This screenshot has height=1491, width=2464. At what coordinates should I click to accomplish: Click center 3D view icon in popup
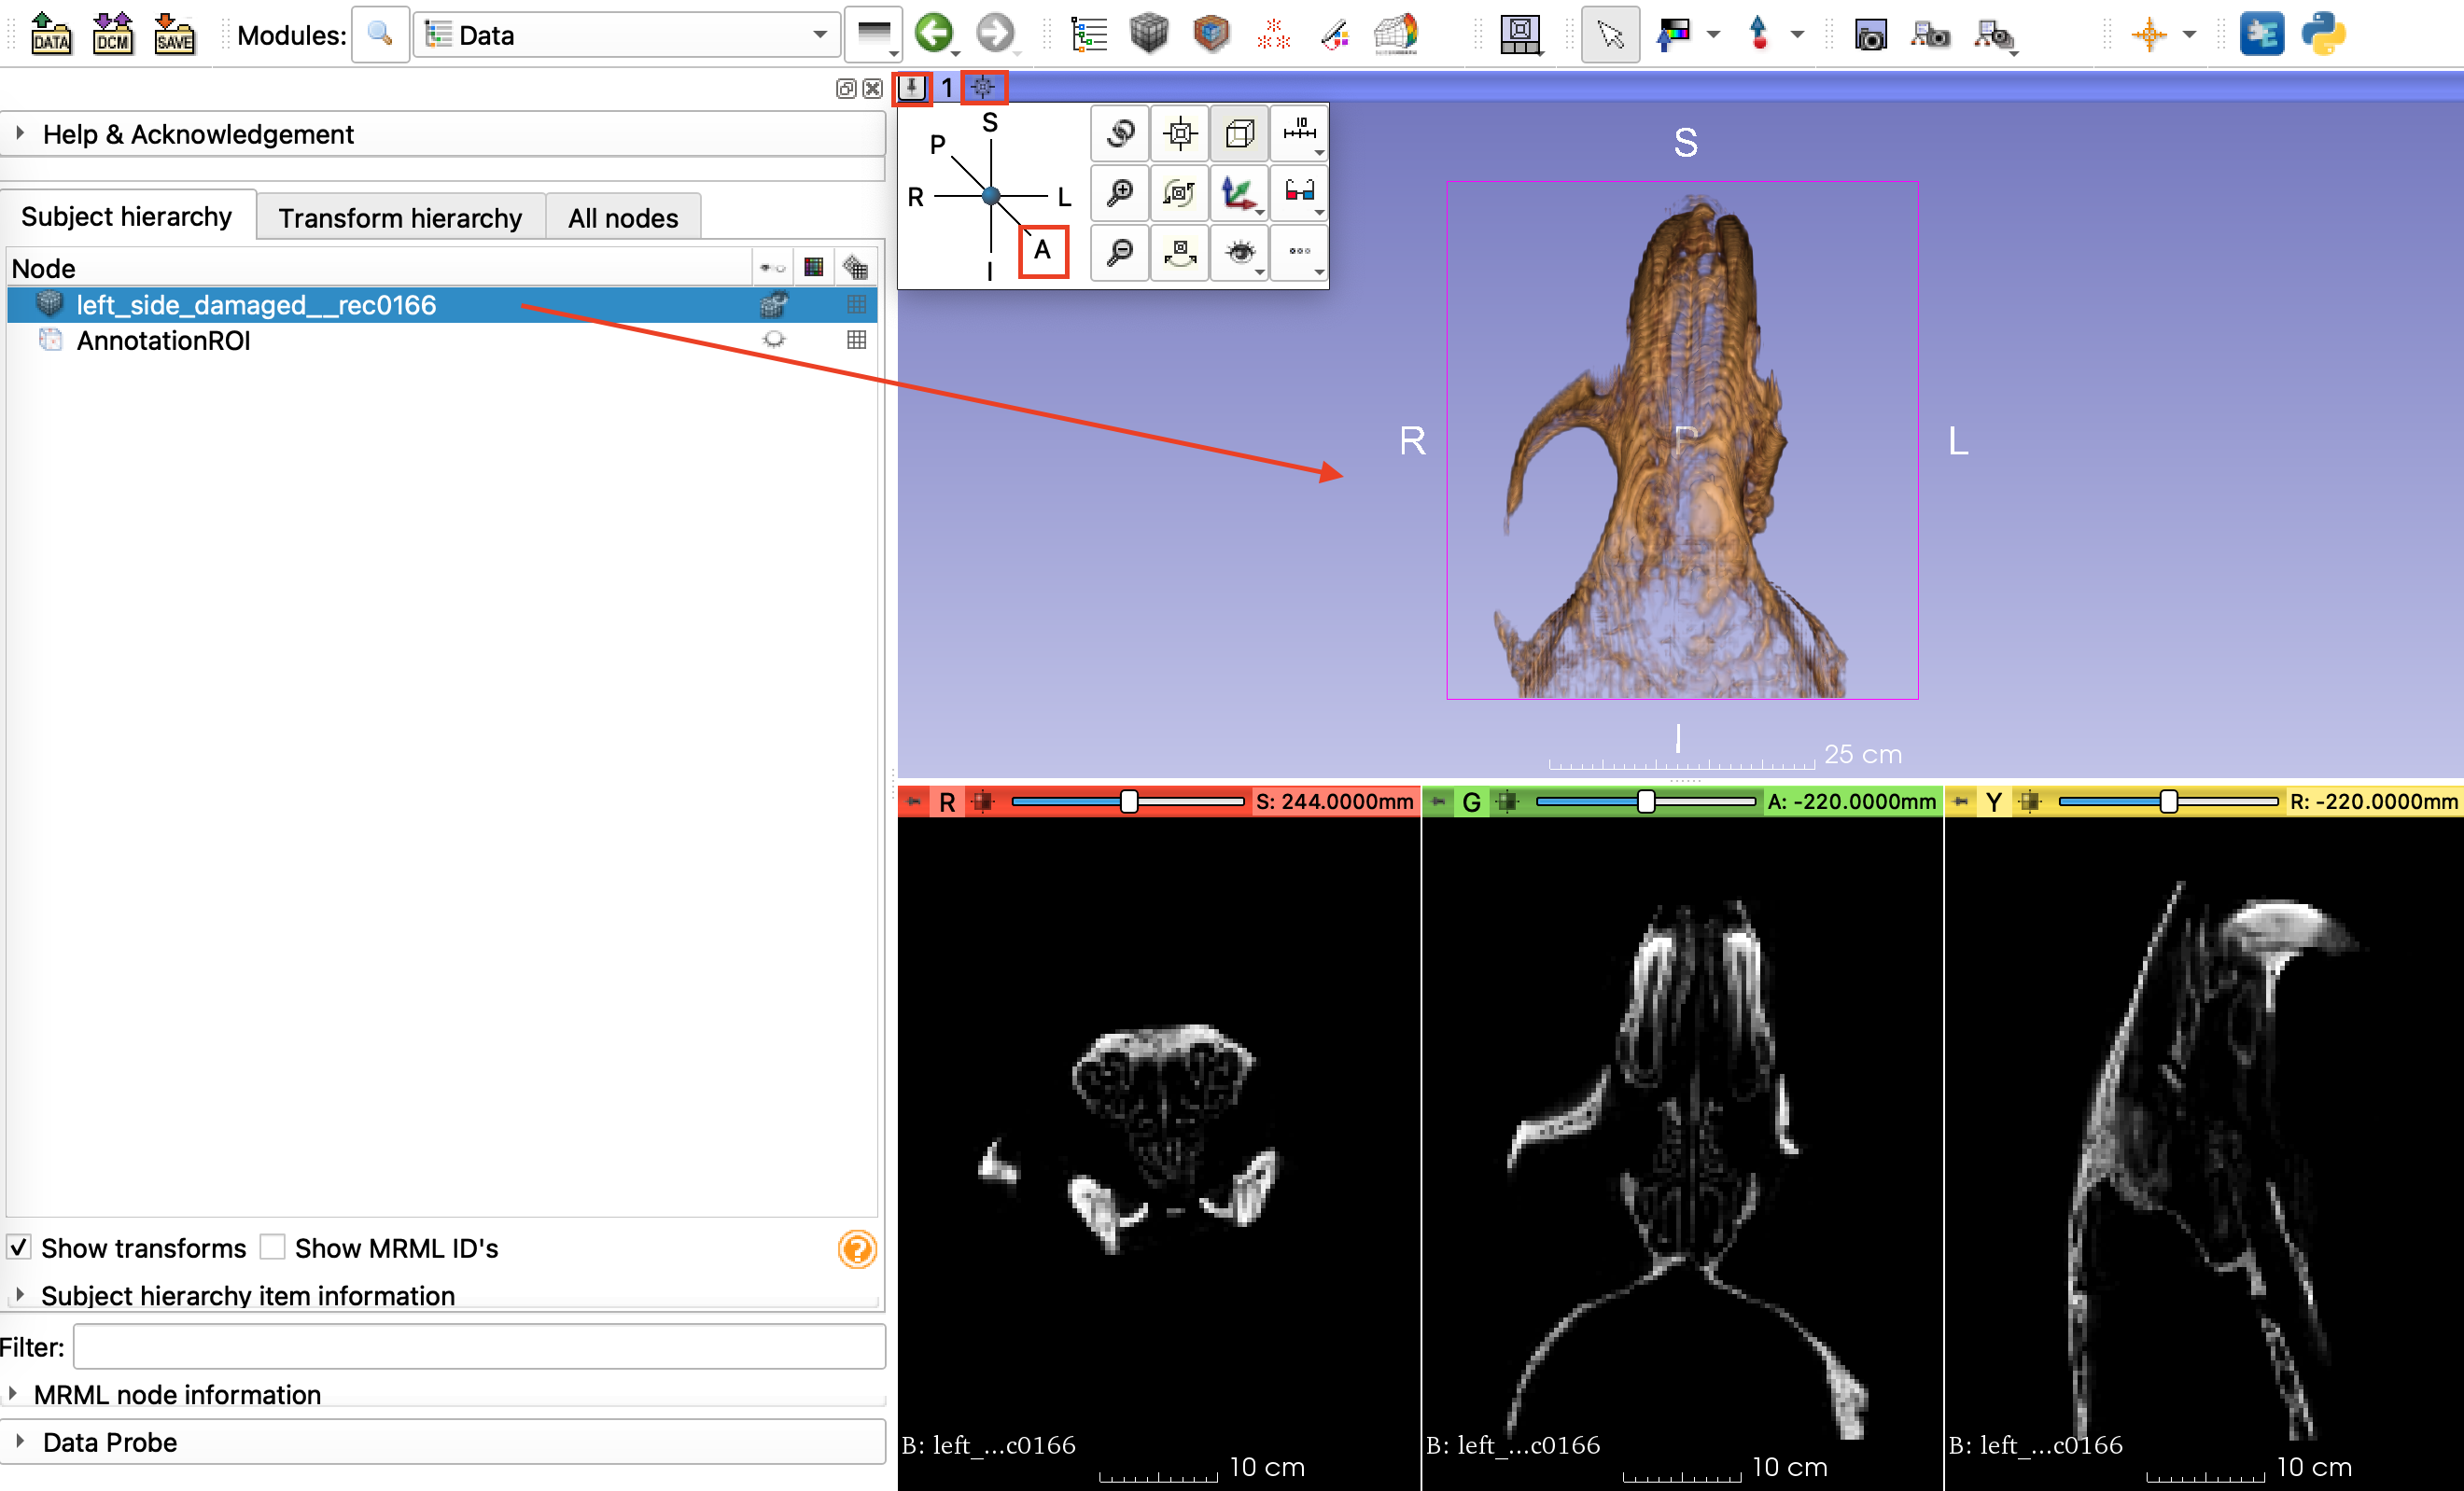tap(1180, 133)
